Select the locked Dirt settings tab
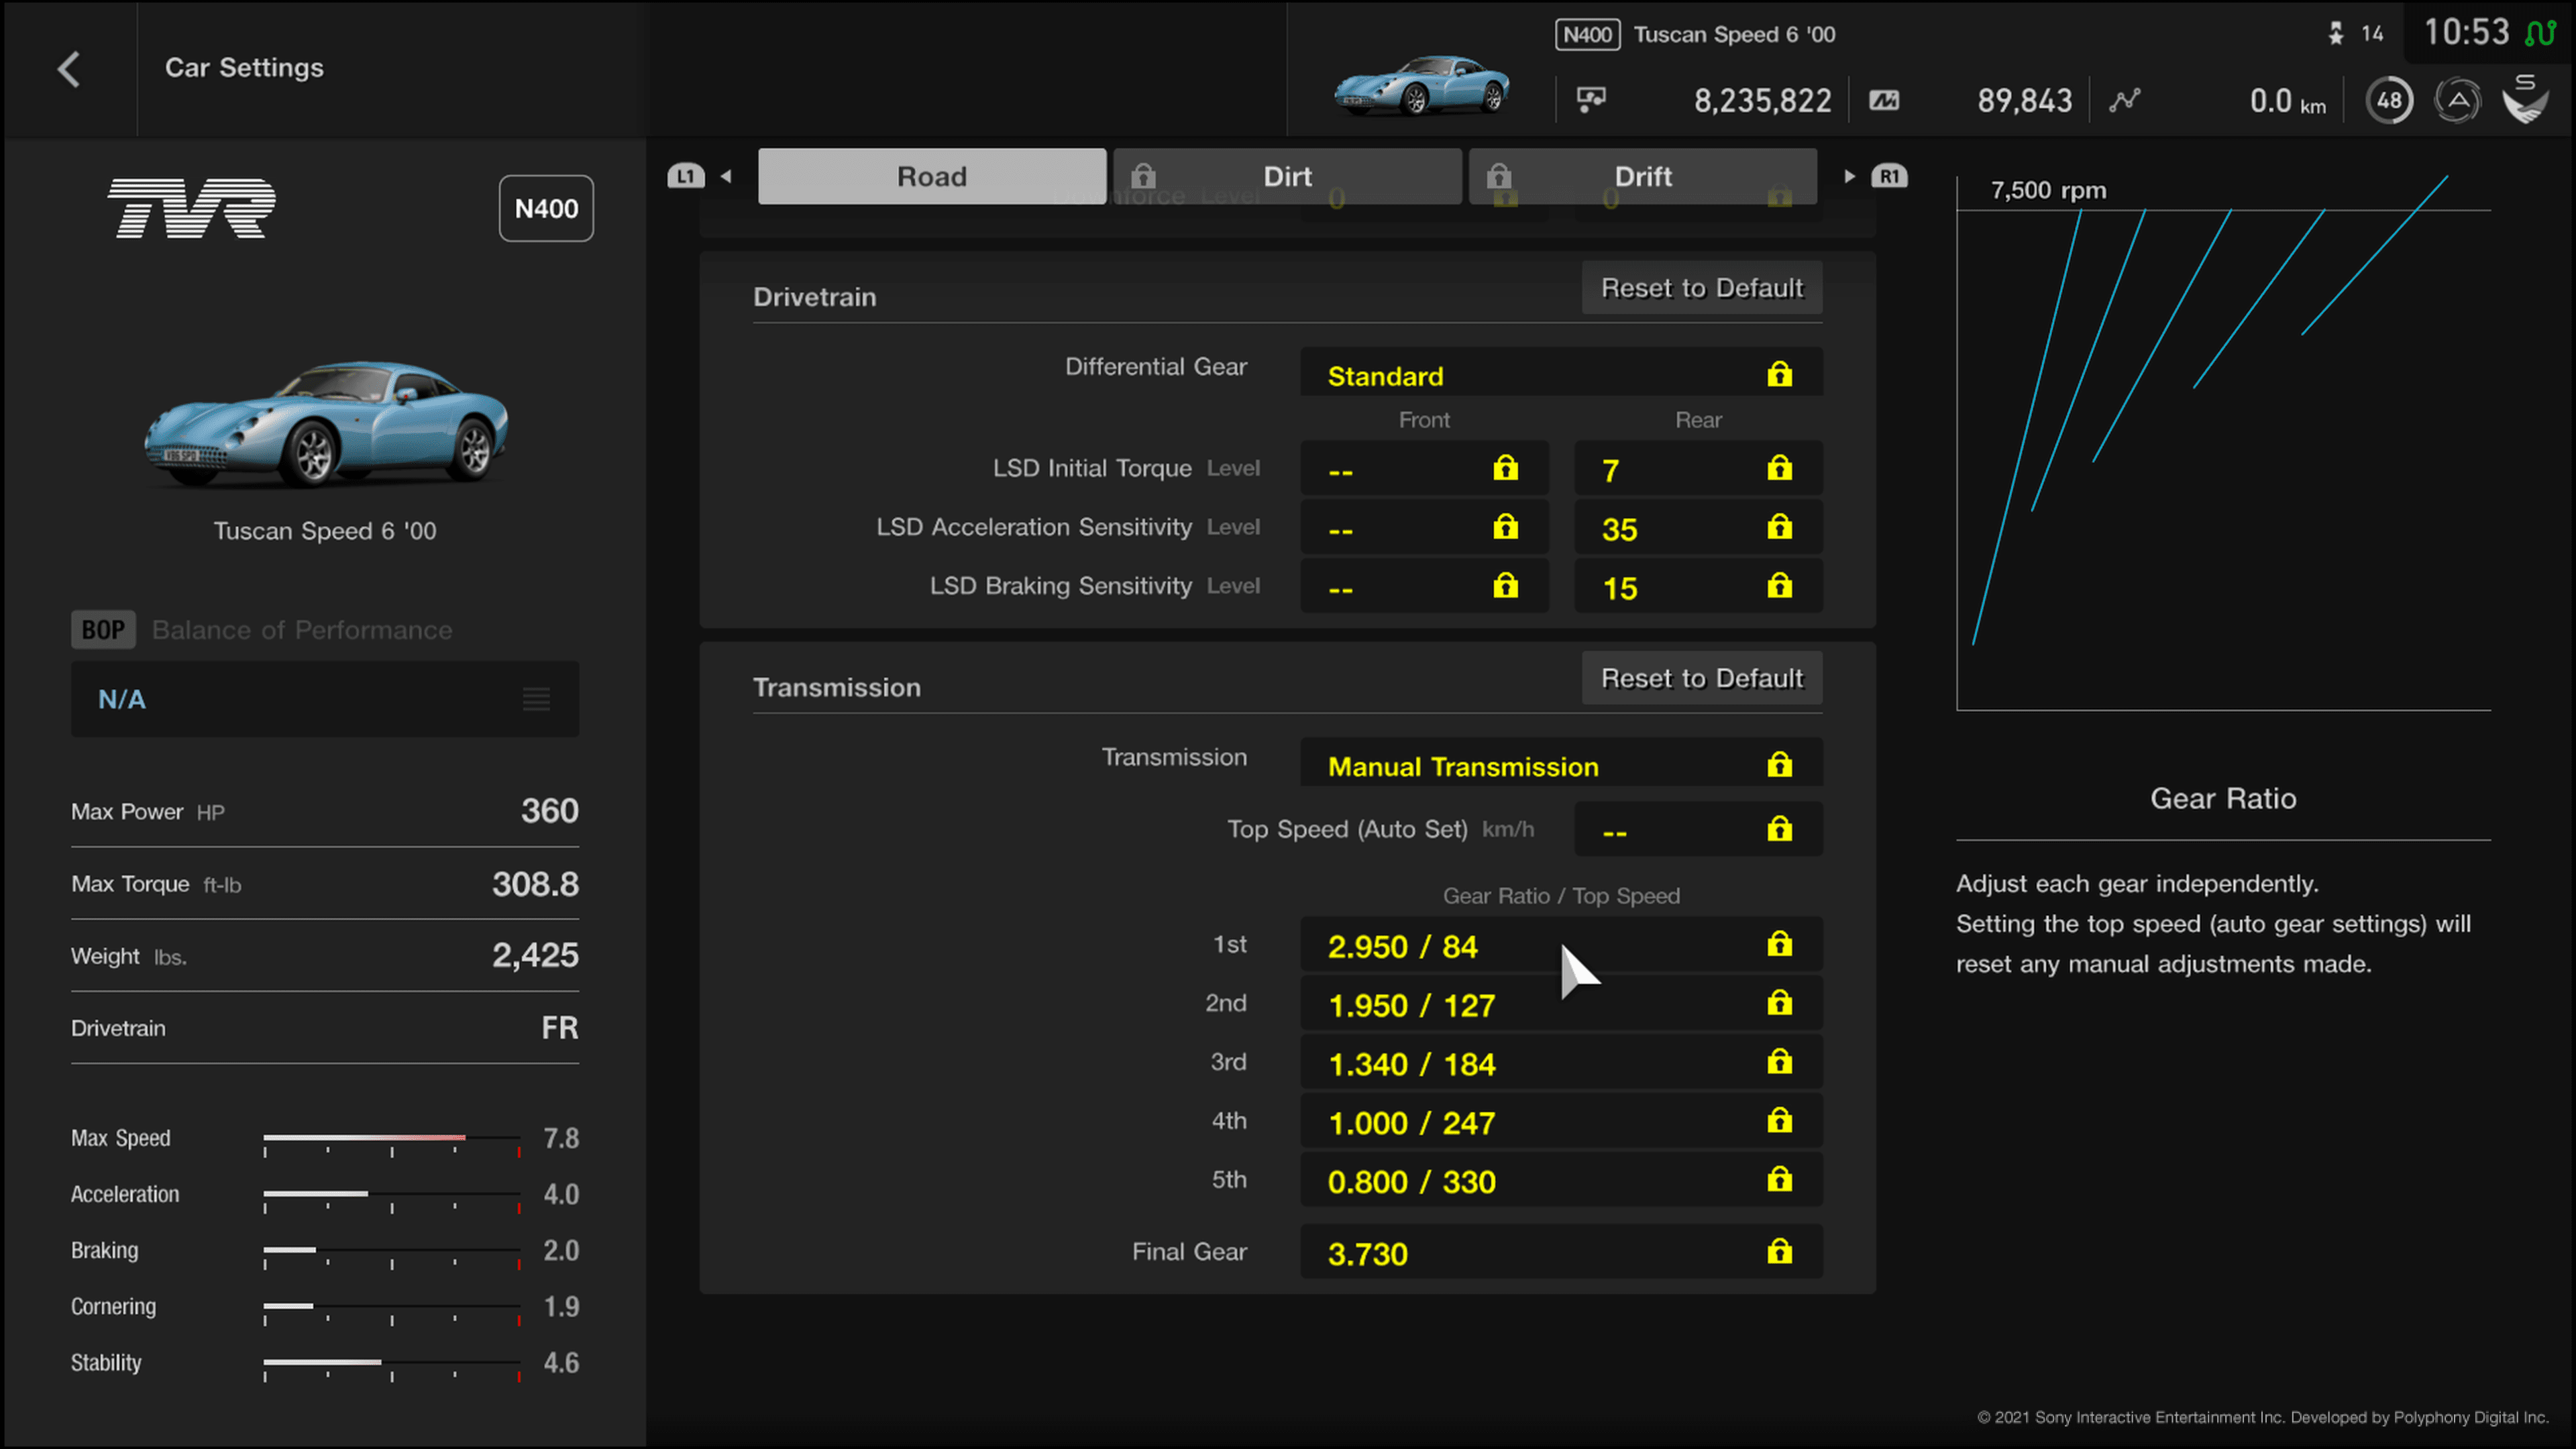The image size is (2576, 1449). (1287, 176)
